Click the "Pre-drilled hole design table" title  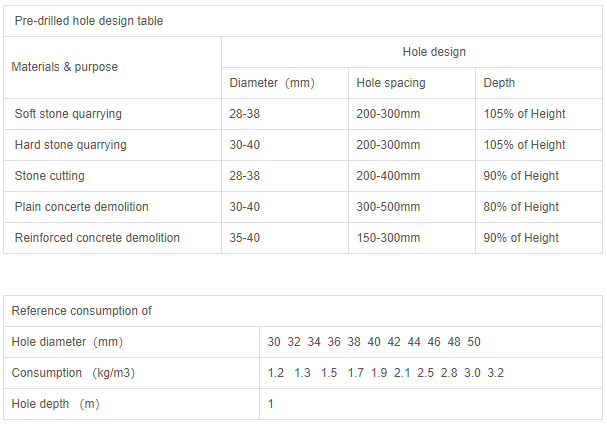89,21
